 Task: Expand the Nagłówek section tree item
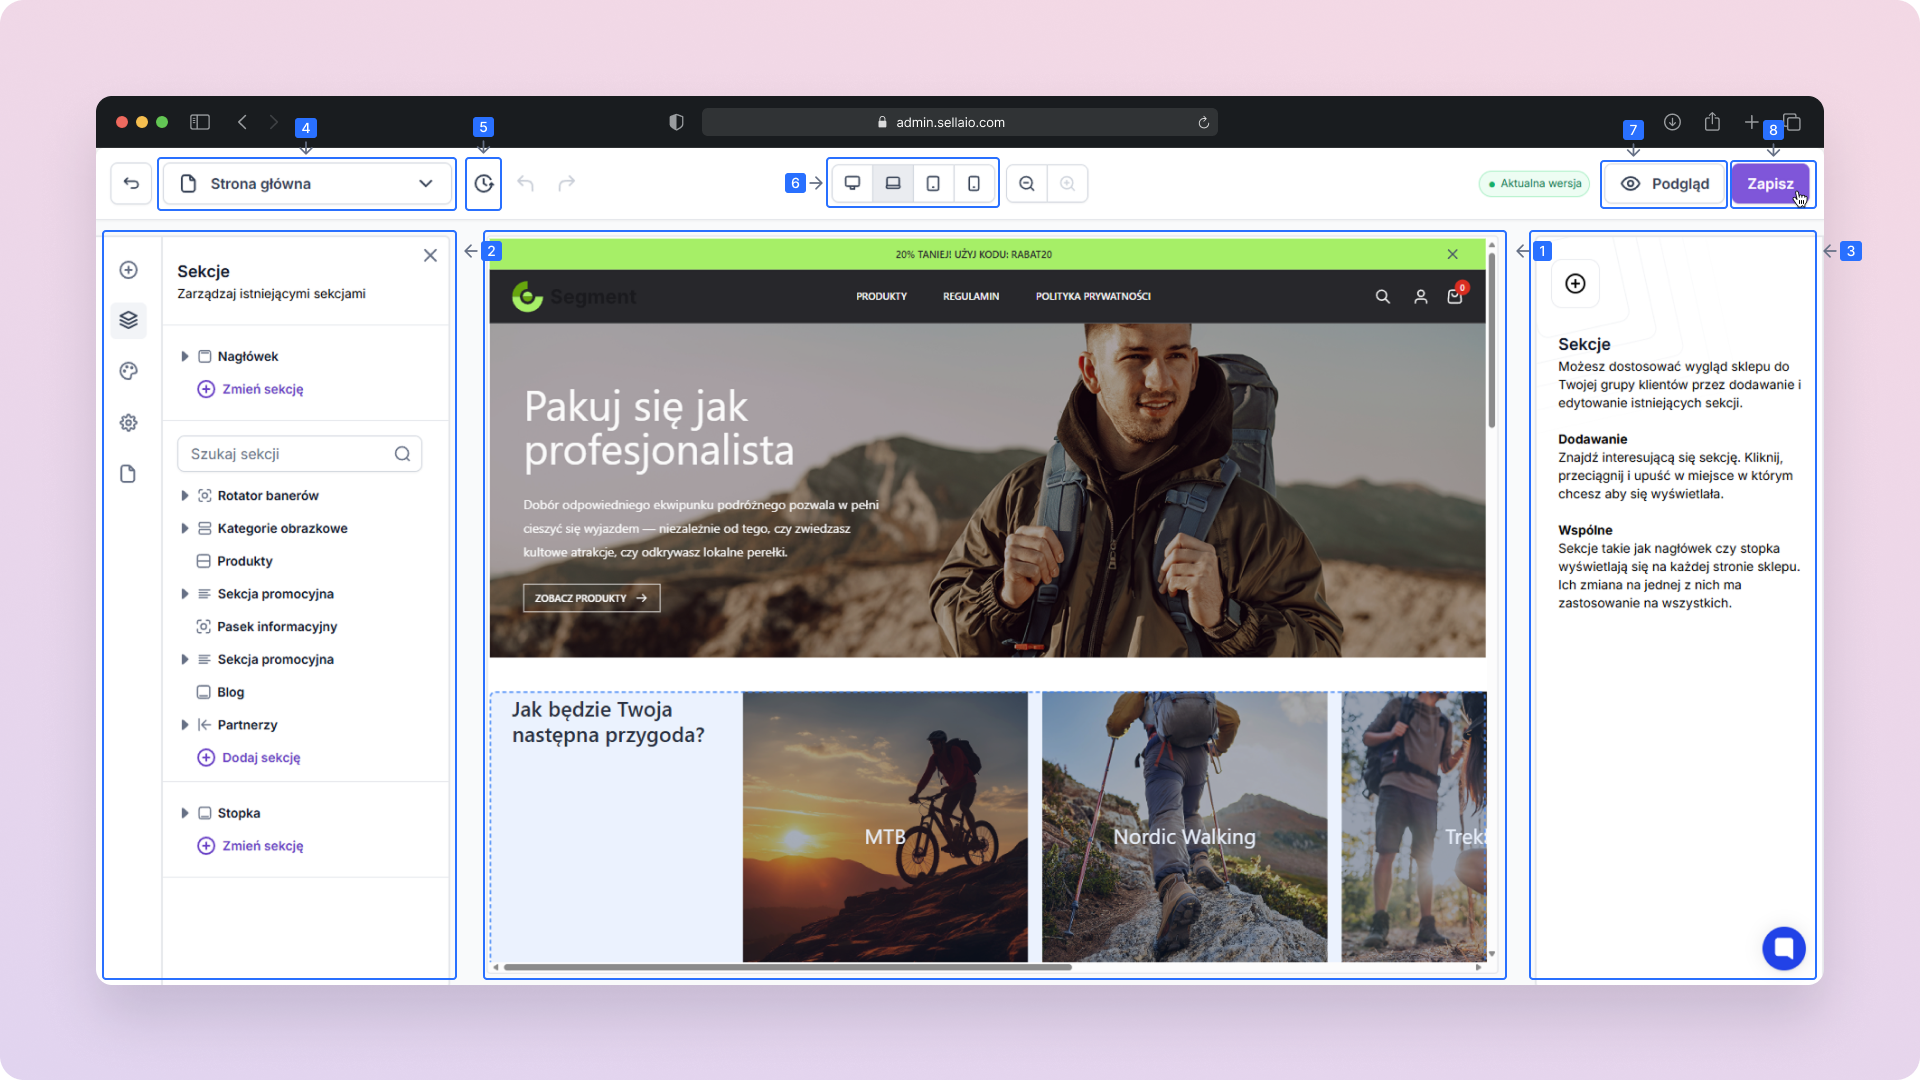[185, 356]
